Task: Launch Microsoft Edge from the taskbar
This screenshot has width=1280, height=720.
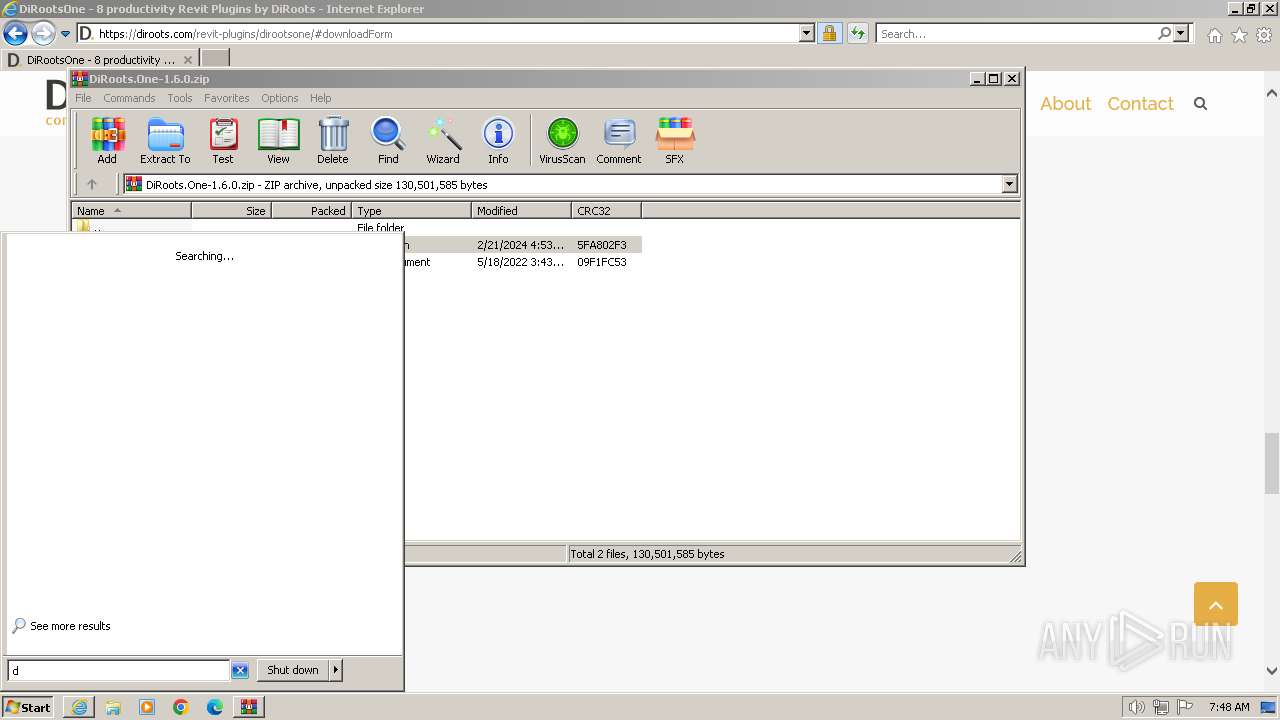Action: click(x=215, y=707)
